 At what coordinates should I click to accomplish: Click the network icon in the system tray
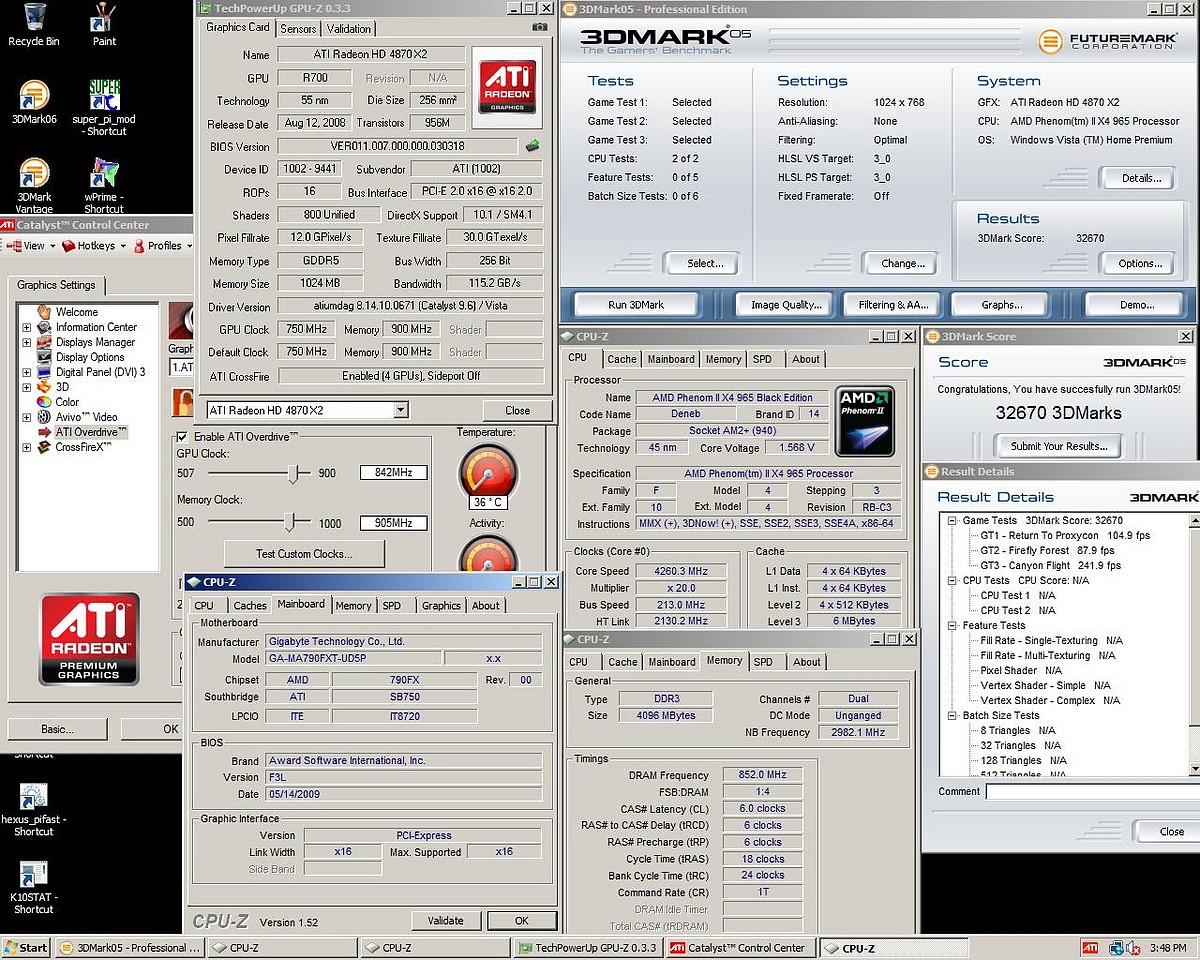click(1115, 948)
